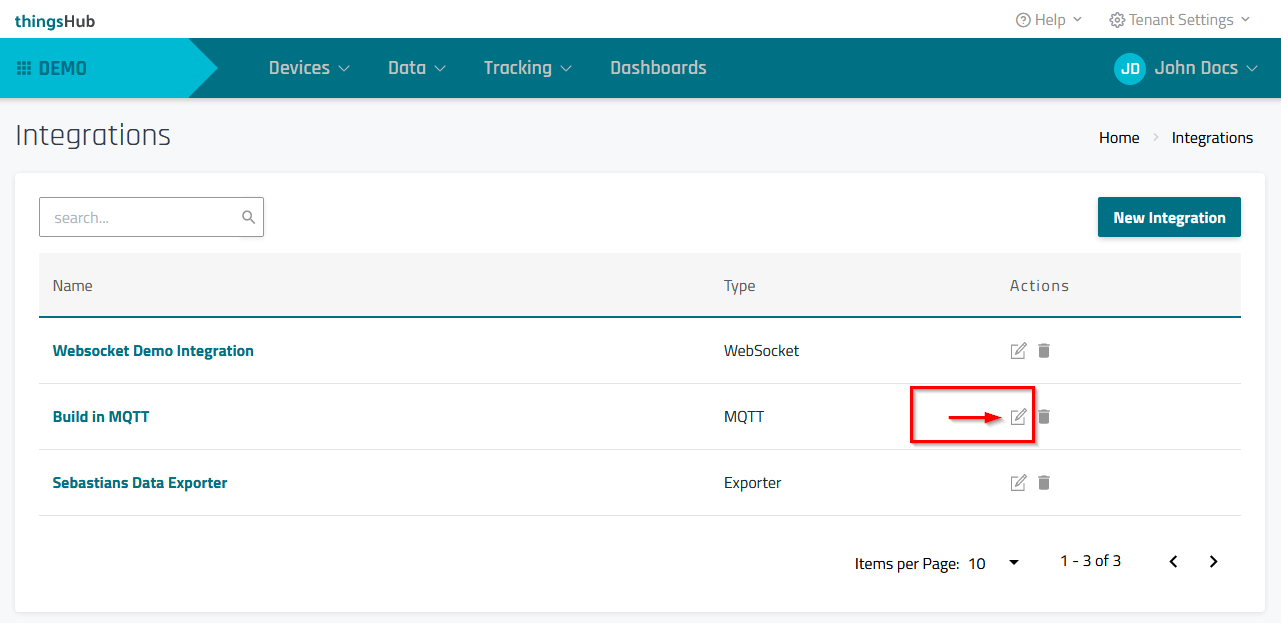Go to next page of results
This screenshot has width=1281, height=623.
(1213, 562)
